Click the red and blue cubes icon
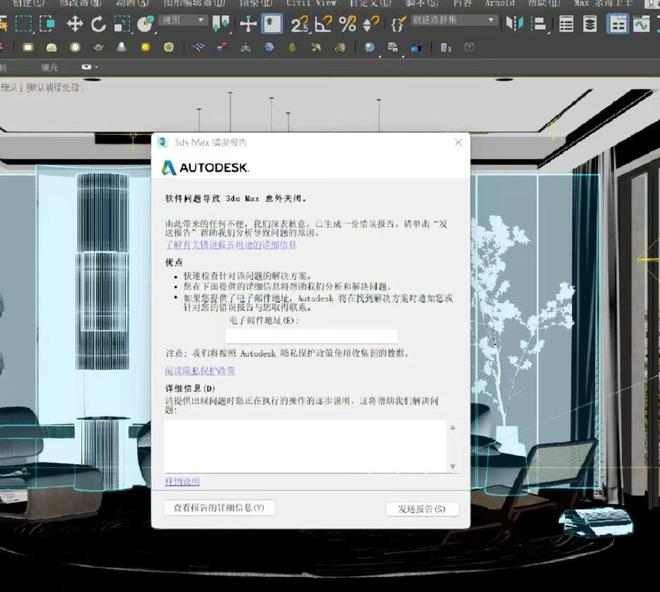Screen dimensions: 660x592 point(222,47)
